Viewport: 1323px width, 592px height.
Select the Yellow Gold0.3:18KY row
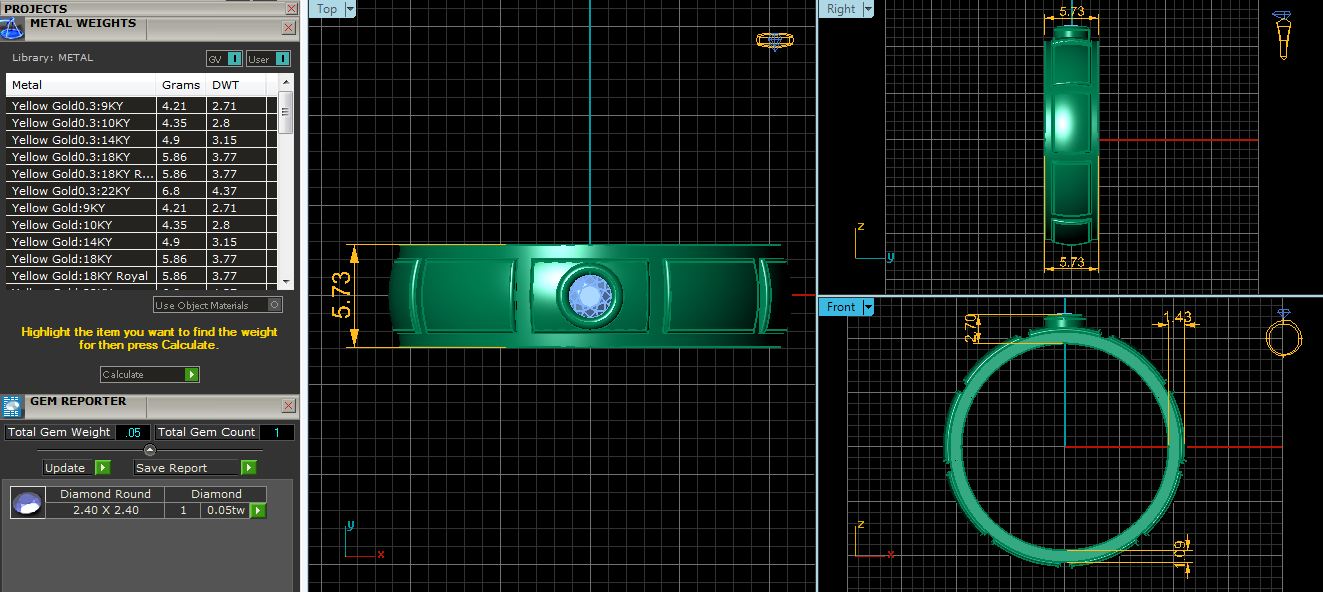[x=142, y=156]
